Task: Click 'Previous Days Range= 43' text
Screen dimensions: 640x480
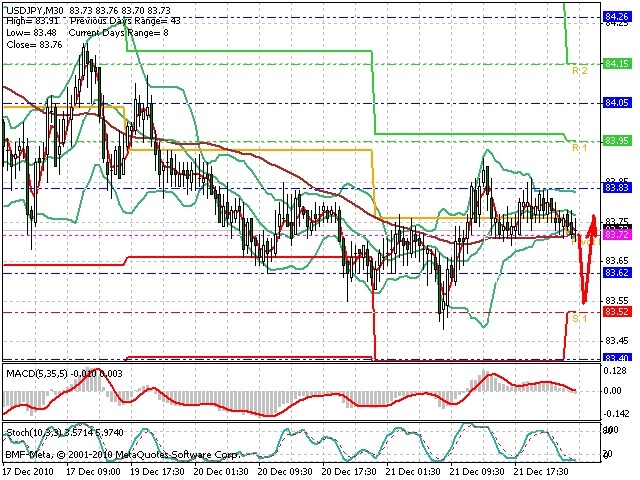Action: [125, 21]
